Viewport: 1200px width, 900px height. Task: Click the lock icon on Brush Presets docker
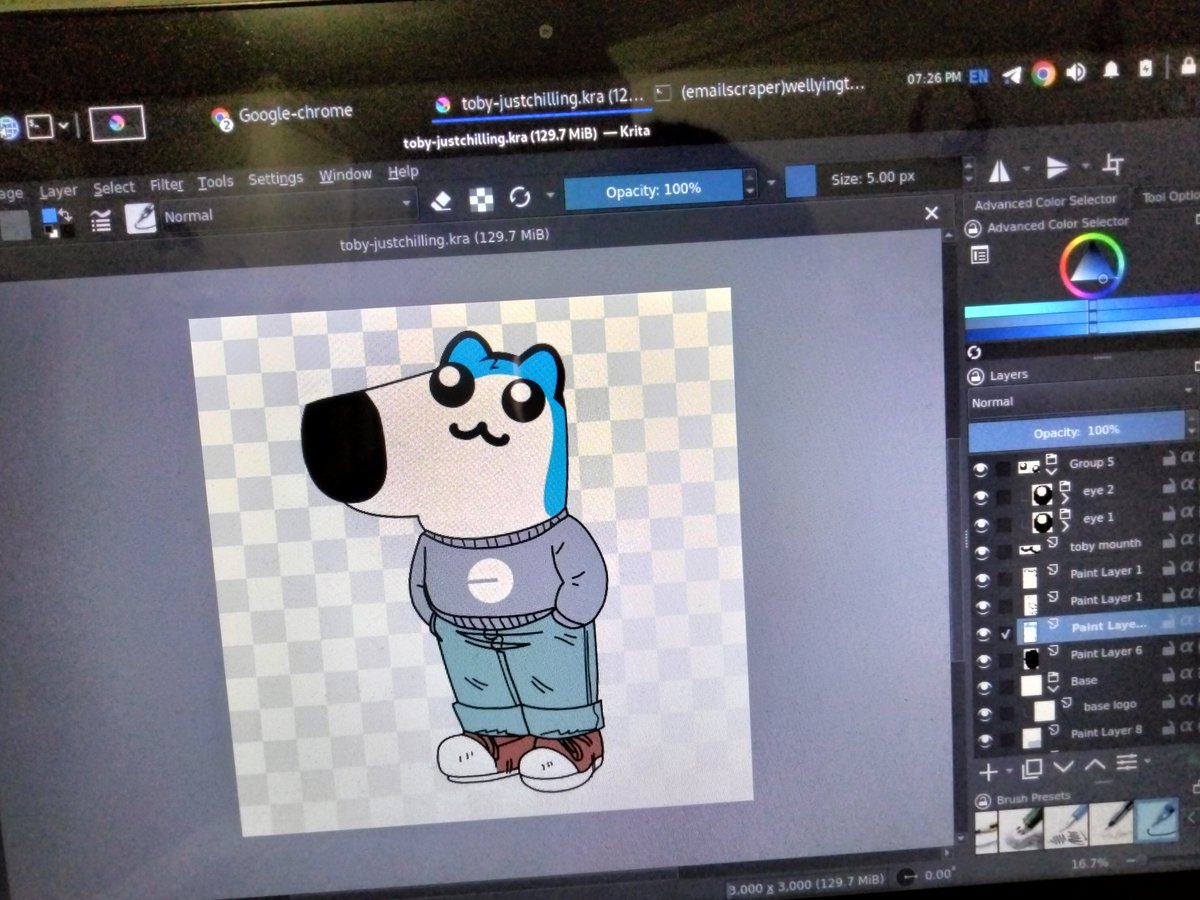click(982, 801)
